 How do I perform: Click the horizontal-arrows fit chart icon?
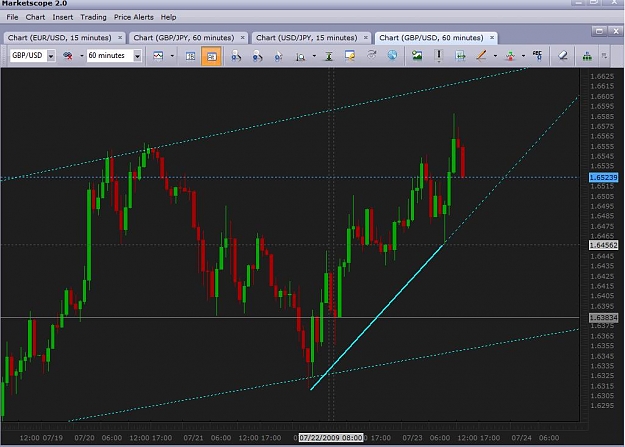[460, 56]
